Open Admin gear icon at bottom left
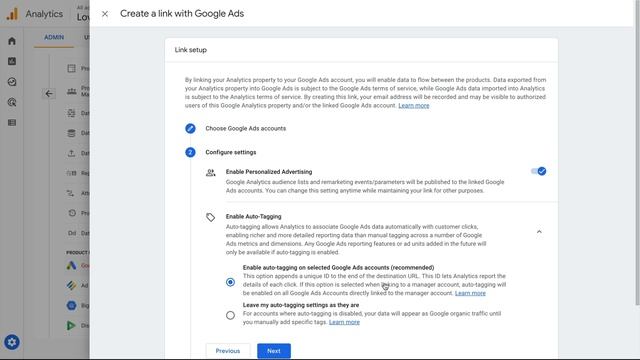Viewport: 640px width, 360px height. pos(12,342)
